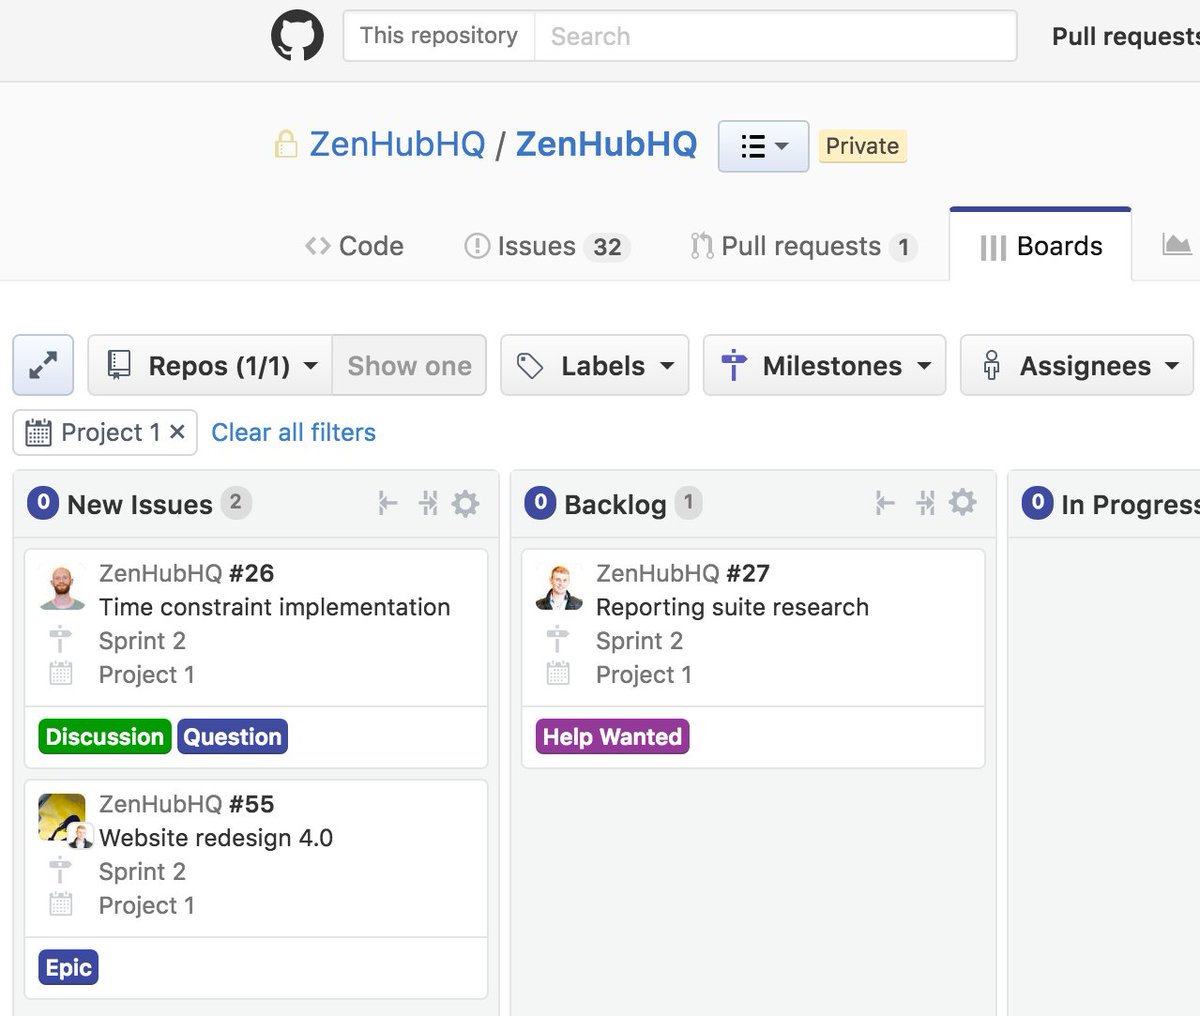This screenshot has height=1016, width=1200.
Task: Click the New Issues card count badge
Action: tap(235, 502)
